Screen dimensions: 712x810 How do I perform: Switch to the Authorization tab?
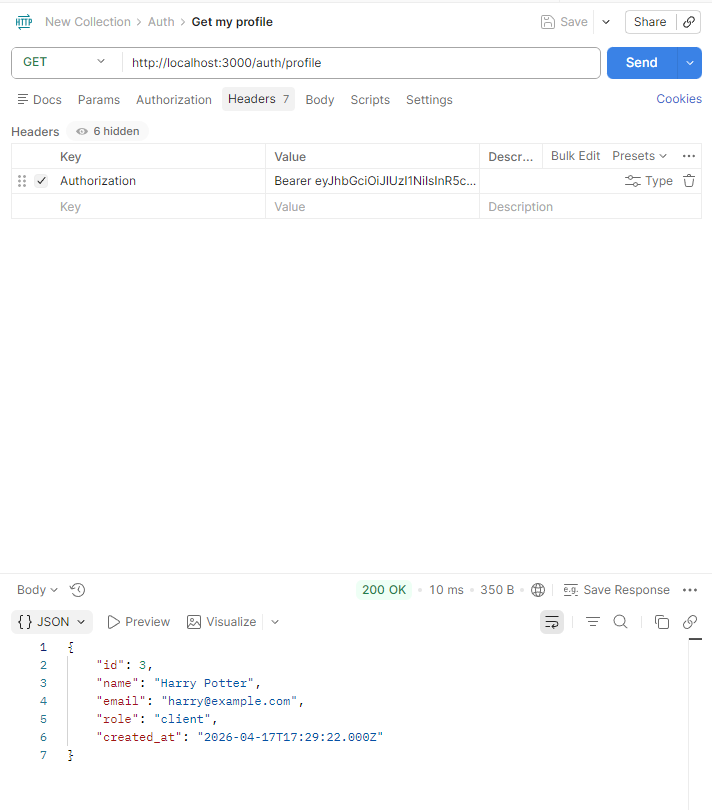(x=174, y=100)
